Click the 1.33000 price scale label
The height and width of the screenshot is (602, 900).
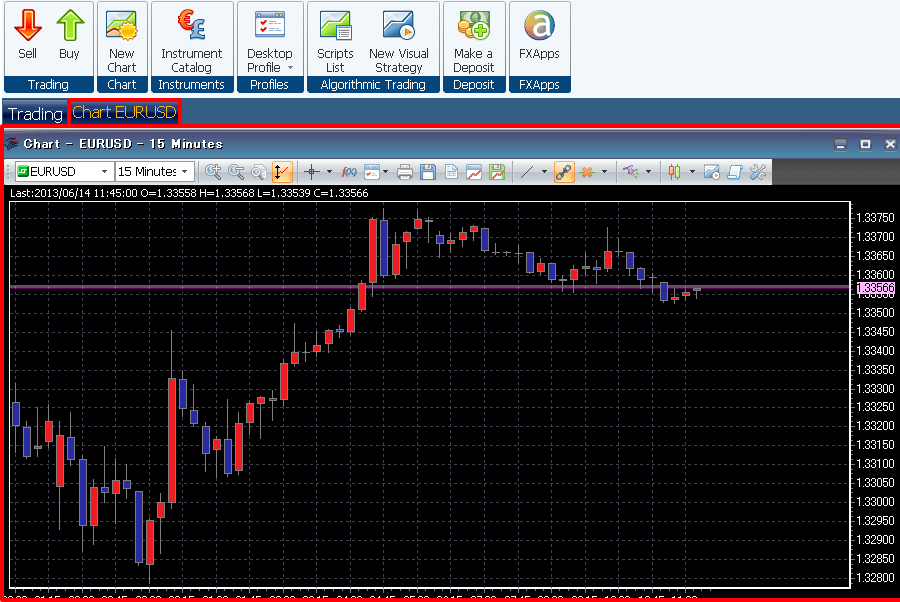tap(875, 502)
